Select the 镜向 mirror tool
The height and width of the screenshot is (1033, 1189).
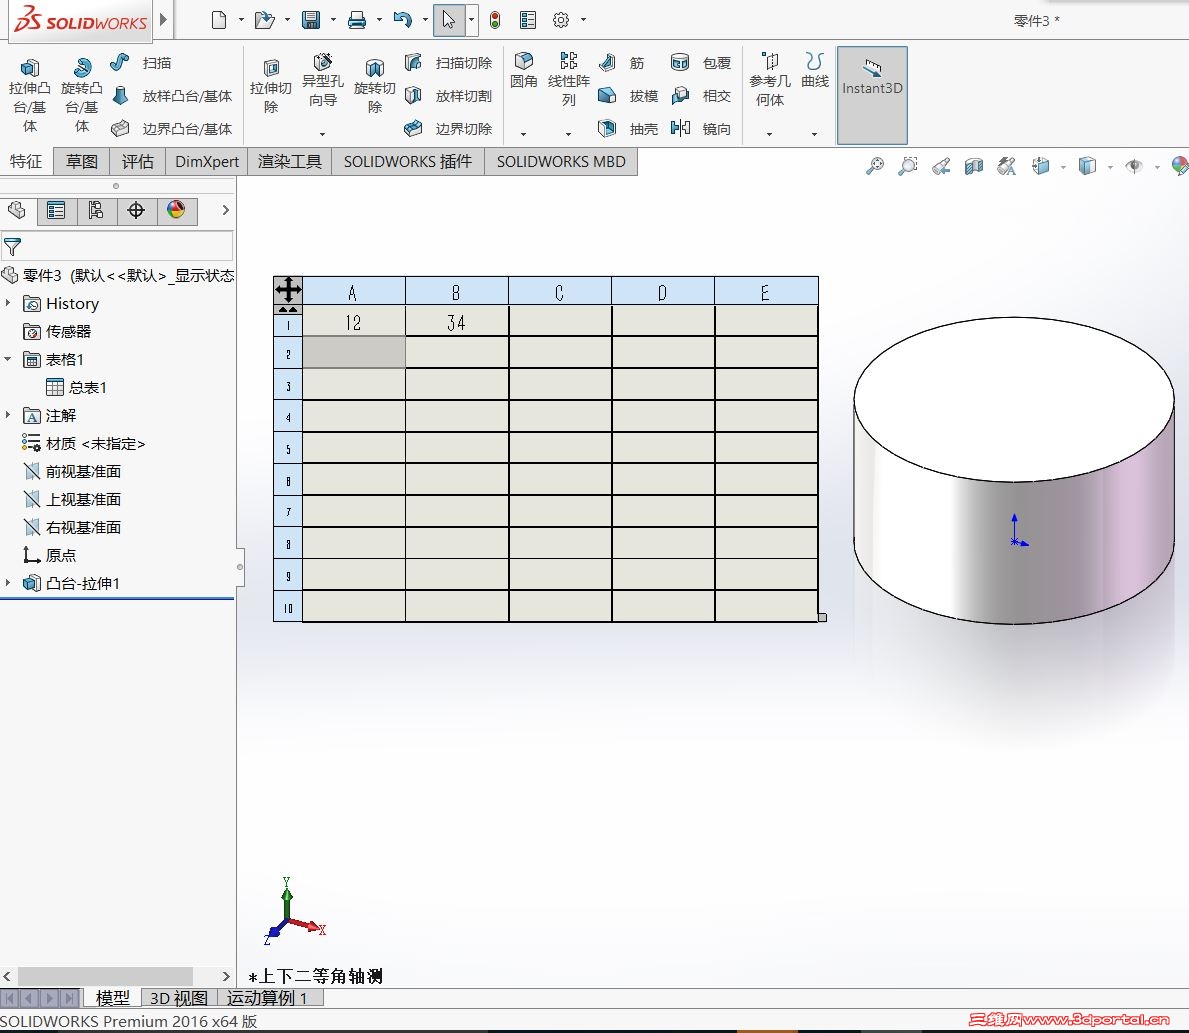(701, 129)
